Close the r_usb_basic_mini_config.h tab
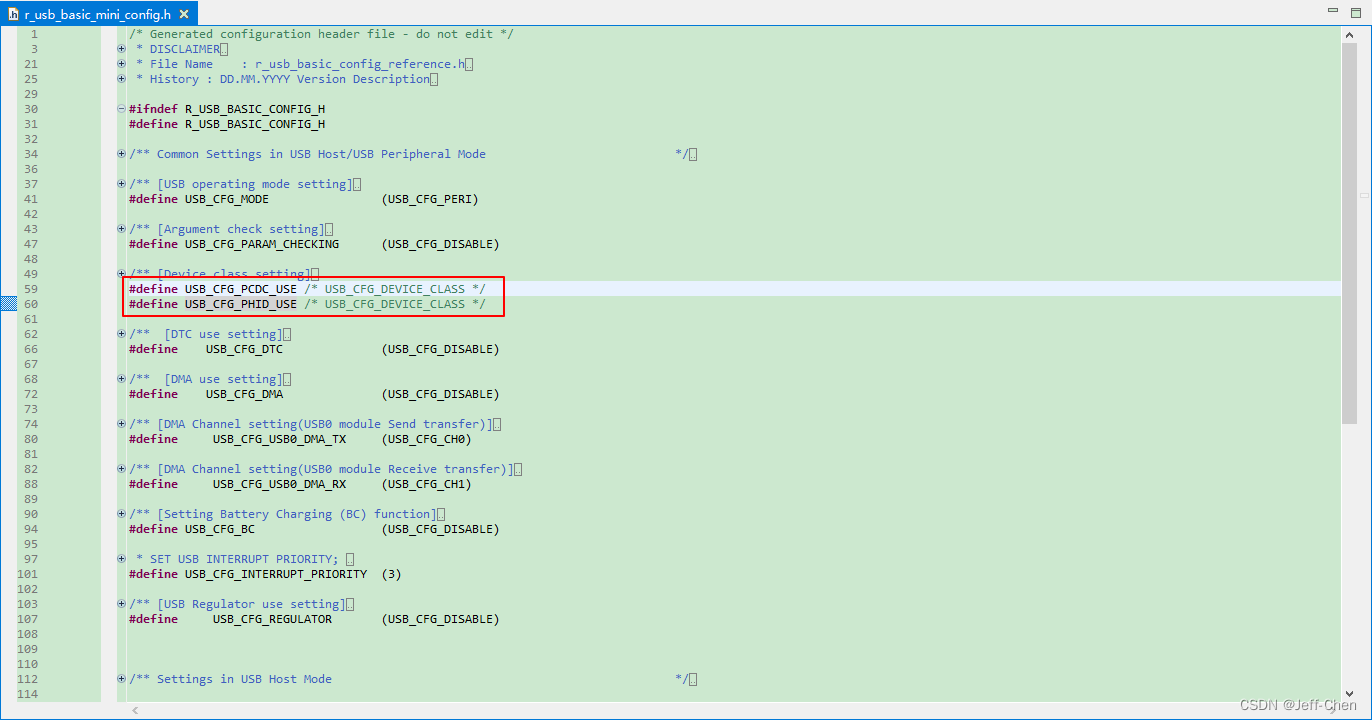The height and width of the screenshot is (720, 1372). click(x=185, y=15)
